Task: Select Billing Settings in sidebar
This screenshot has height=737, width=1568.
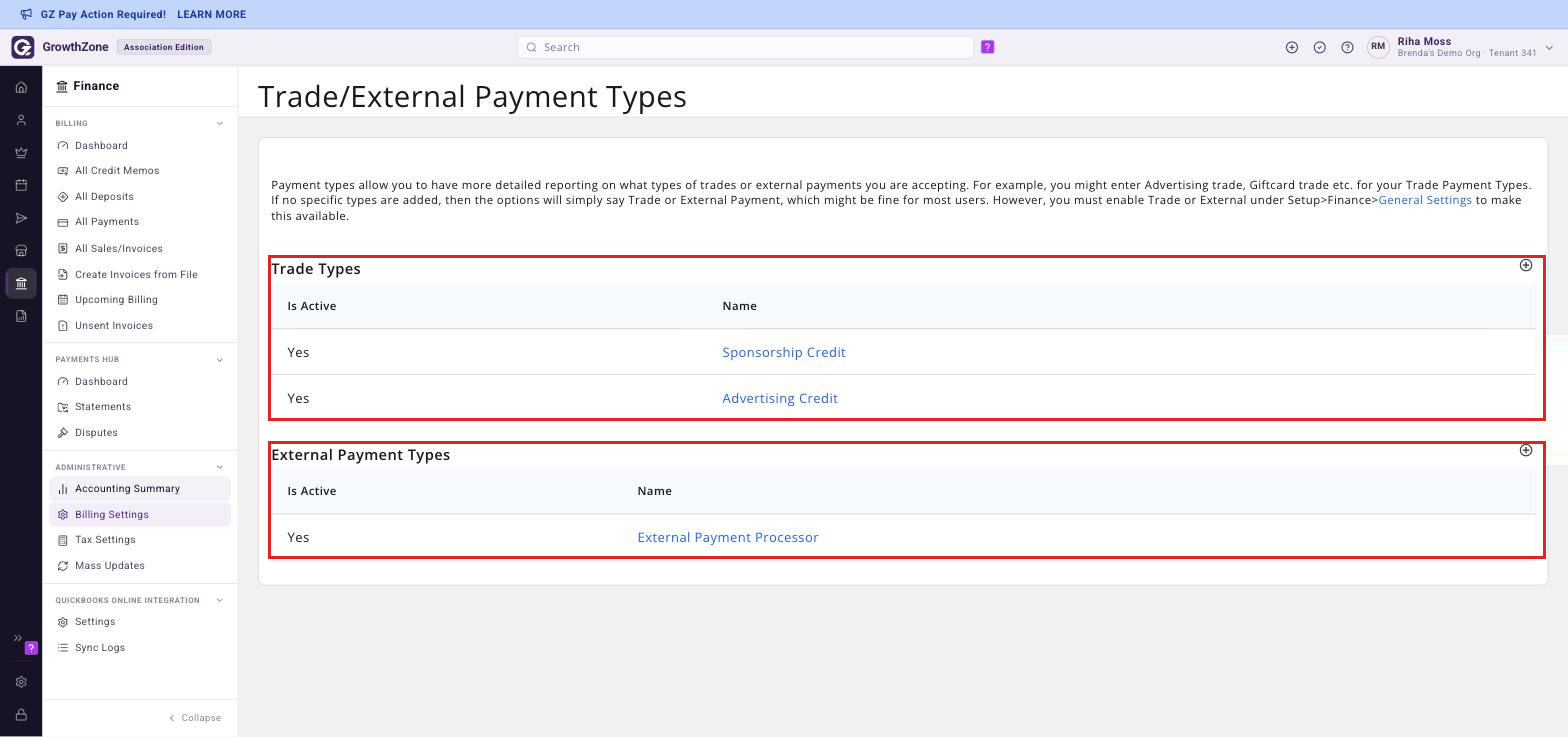Action: [140, 515]
